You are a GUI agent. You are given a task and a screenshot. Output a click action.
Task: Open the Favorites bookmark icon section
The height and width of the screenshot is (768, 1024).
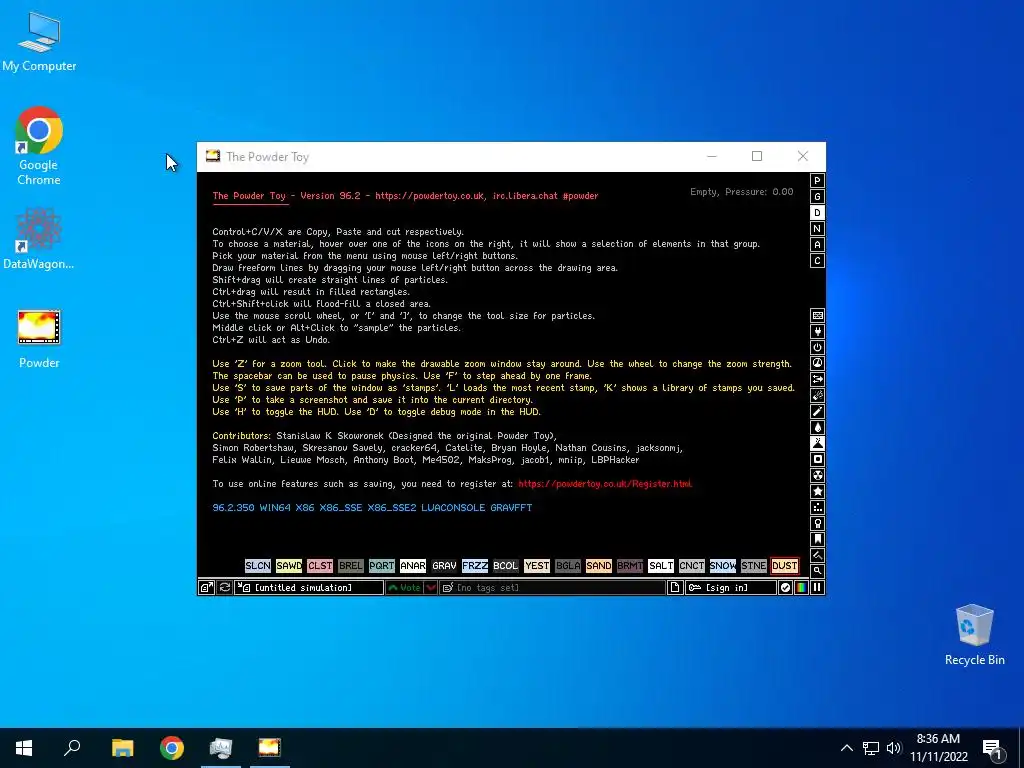817,539
